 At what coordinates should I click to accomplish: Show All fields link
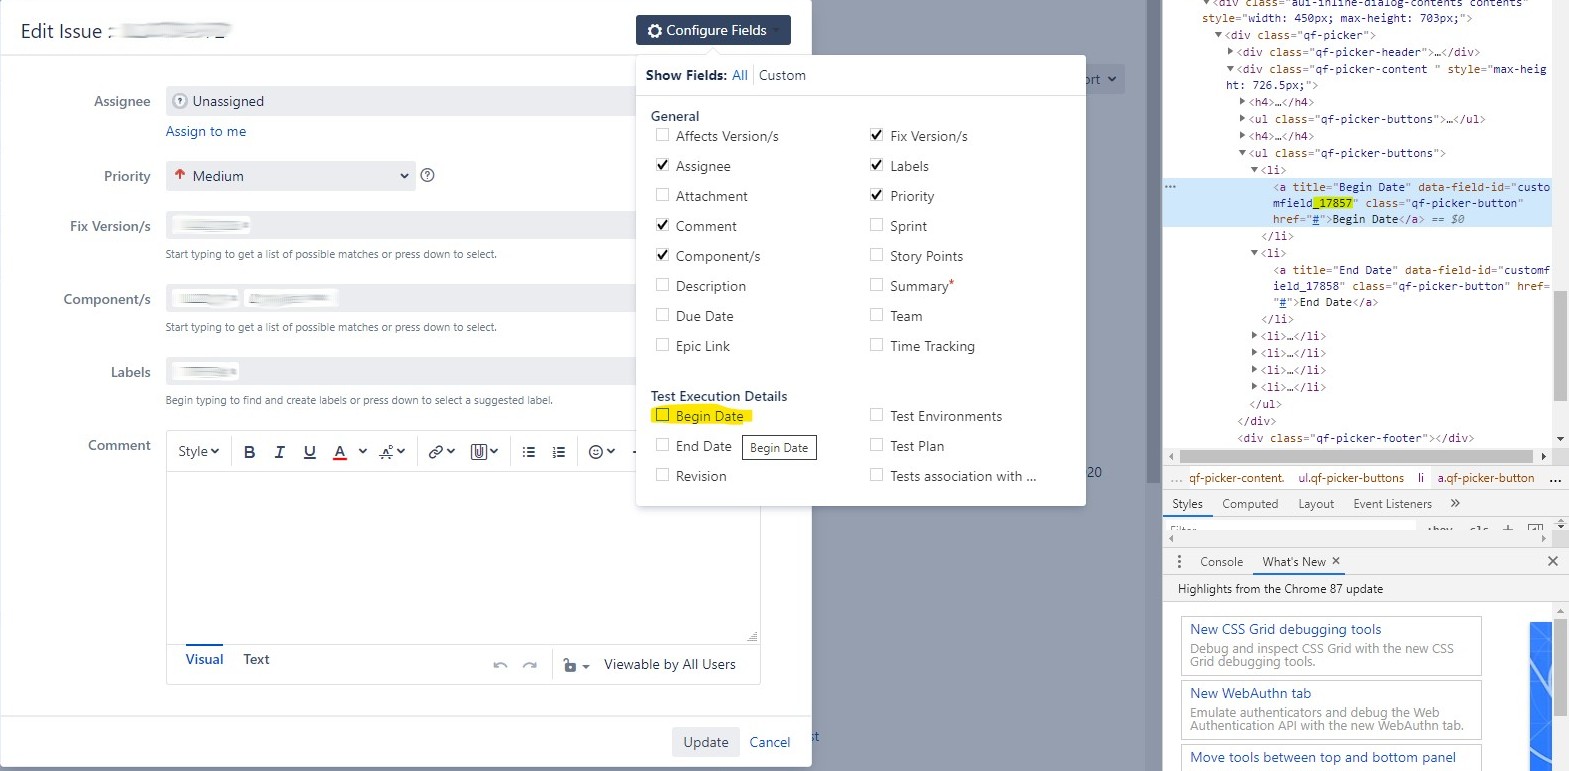(x=739, y=75)
